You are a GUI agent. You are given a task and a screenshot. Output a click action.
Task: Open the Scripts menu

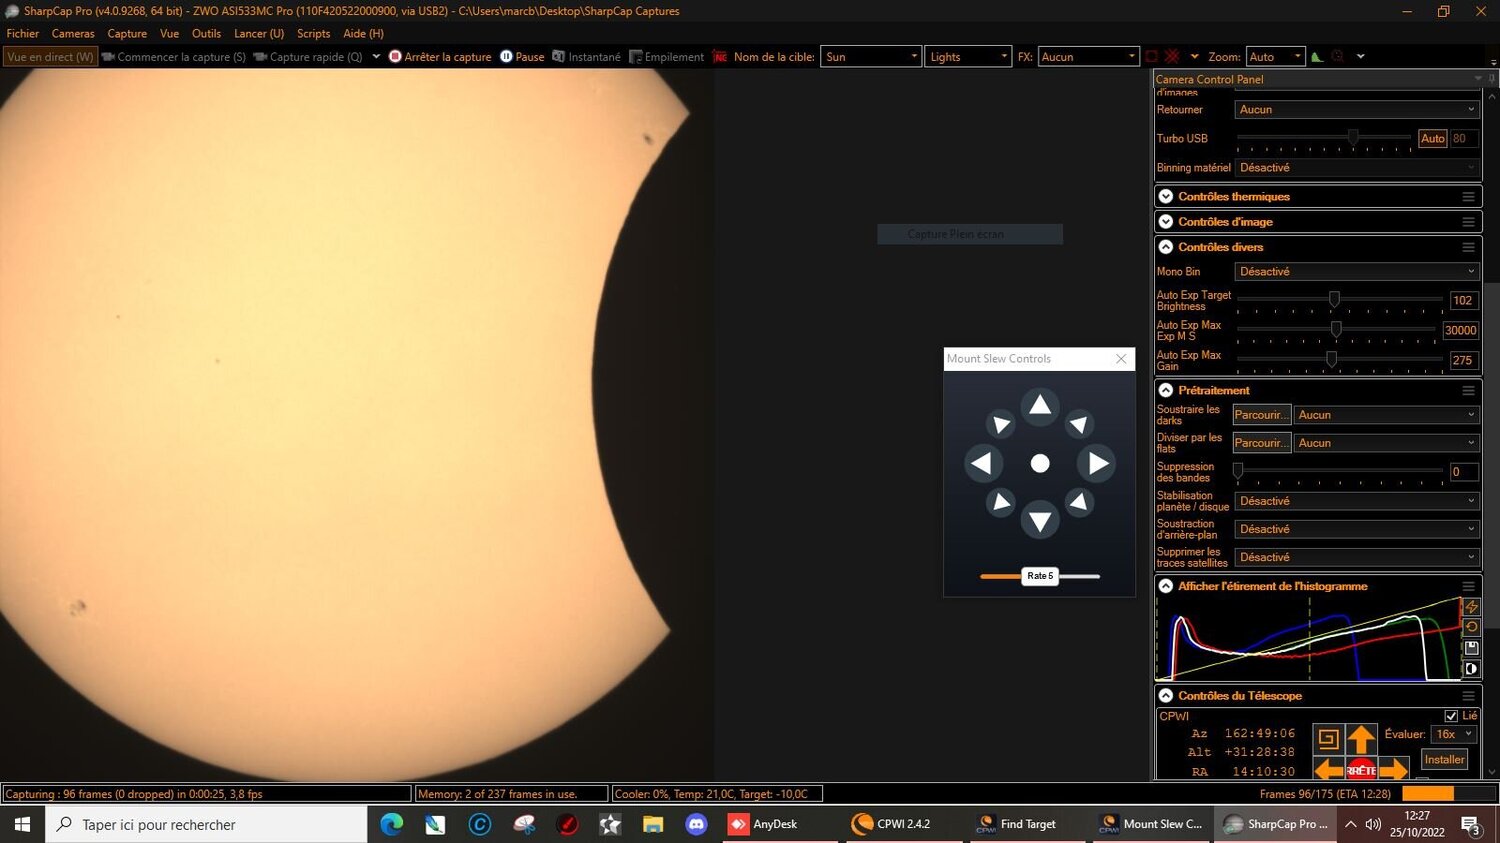click(313, 33)
